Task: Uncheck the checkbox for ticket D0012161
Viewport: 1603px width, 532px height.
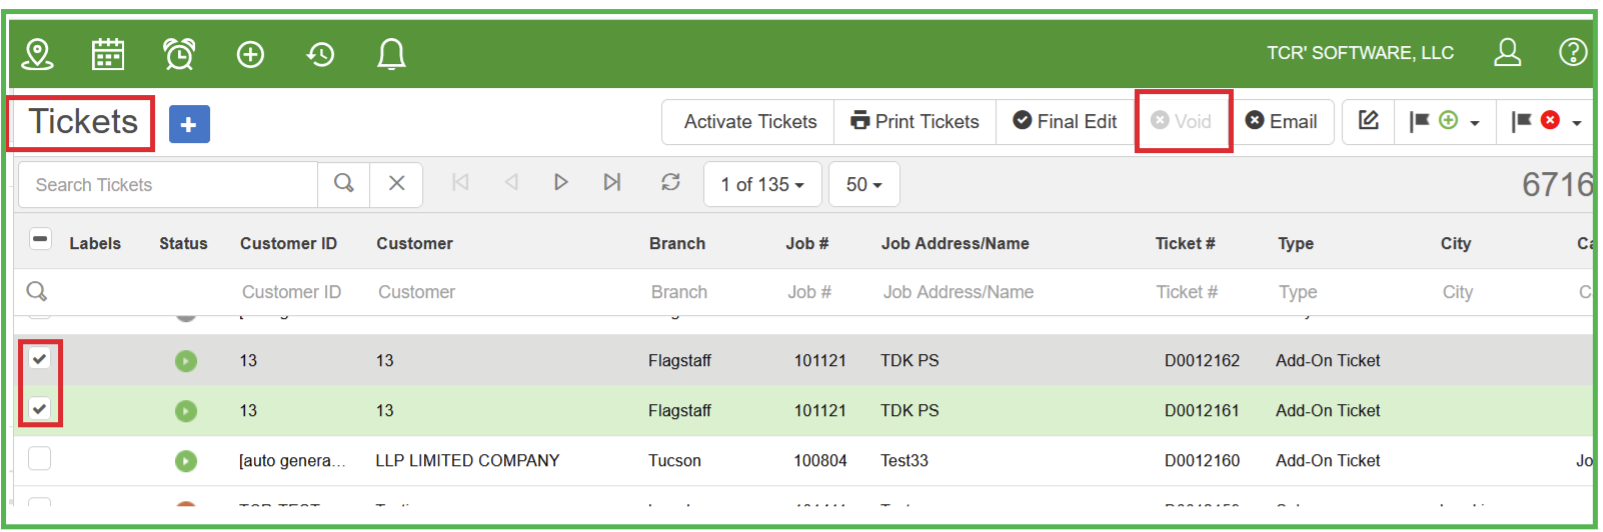Action: (39, 408)
